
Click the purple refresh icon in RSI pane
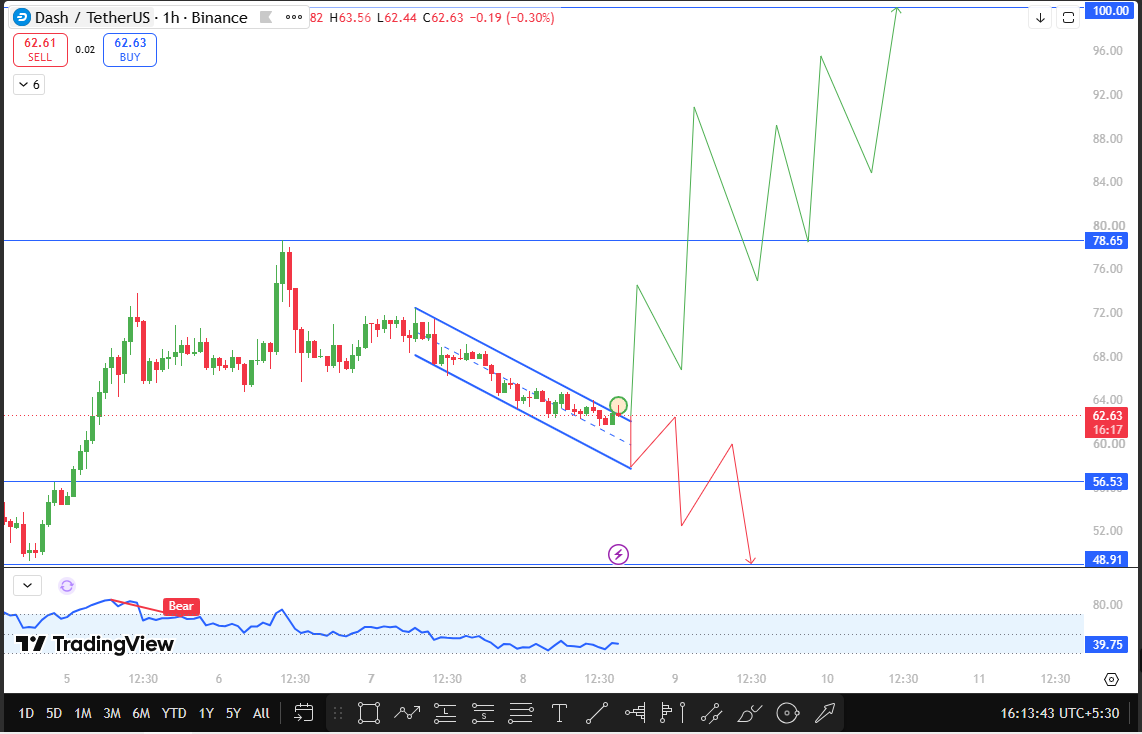(67, 585)
